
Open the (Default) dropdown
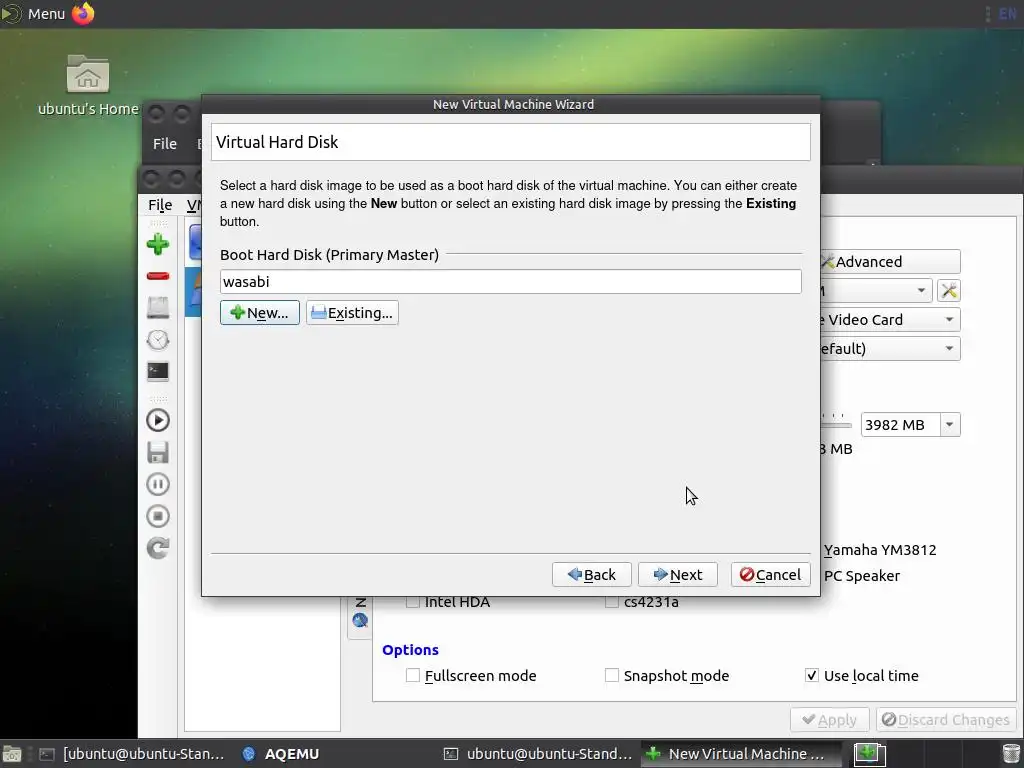(890, 349)
